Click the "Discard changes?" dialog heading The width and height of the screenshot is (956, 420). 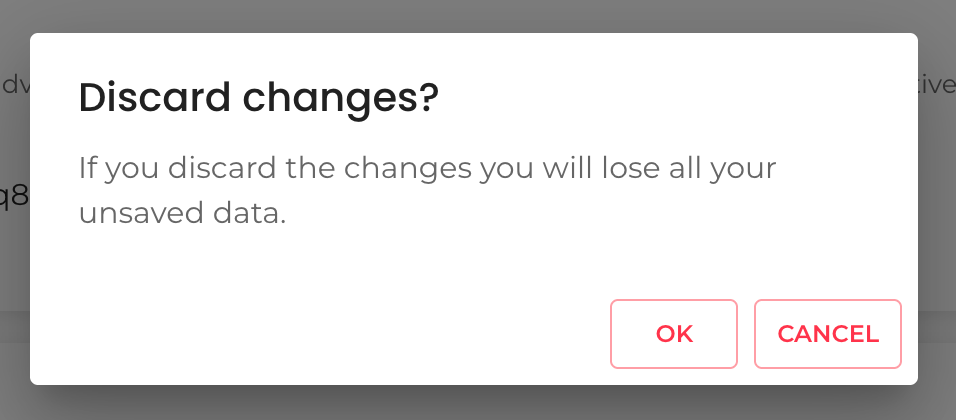tap(258, 99)
